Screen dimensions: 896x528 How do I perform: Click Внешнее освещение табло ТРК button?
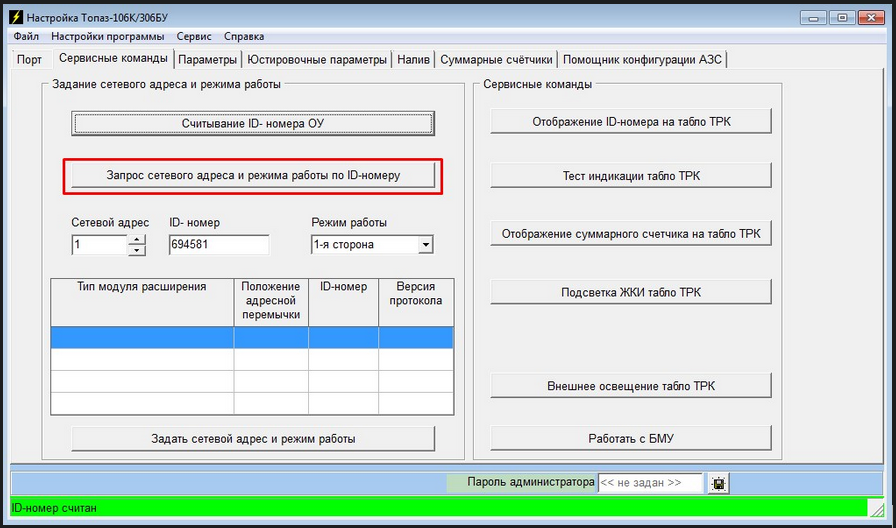pyautogui.click(x=631, y=386)
